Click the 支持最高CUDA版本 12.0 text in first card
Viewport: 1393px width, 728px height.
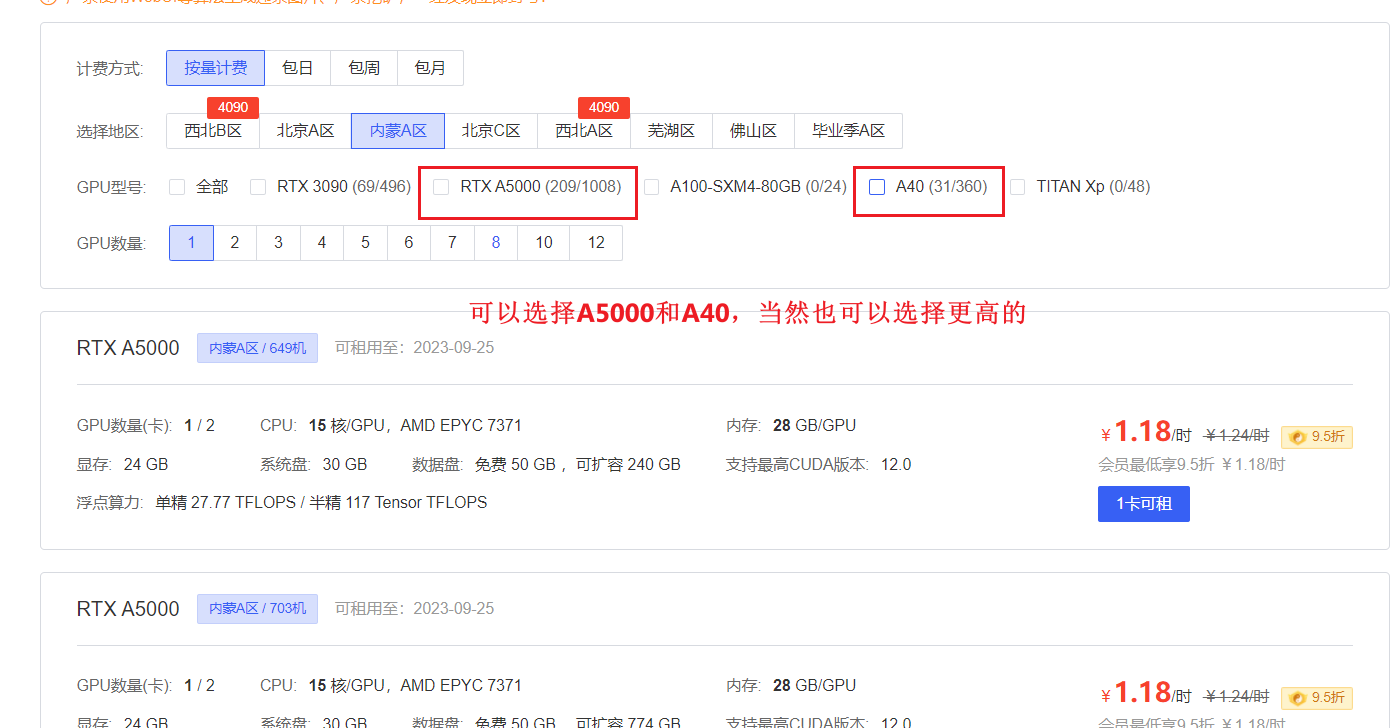coord(819,465)
